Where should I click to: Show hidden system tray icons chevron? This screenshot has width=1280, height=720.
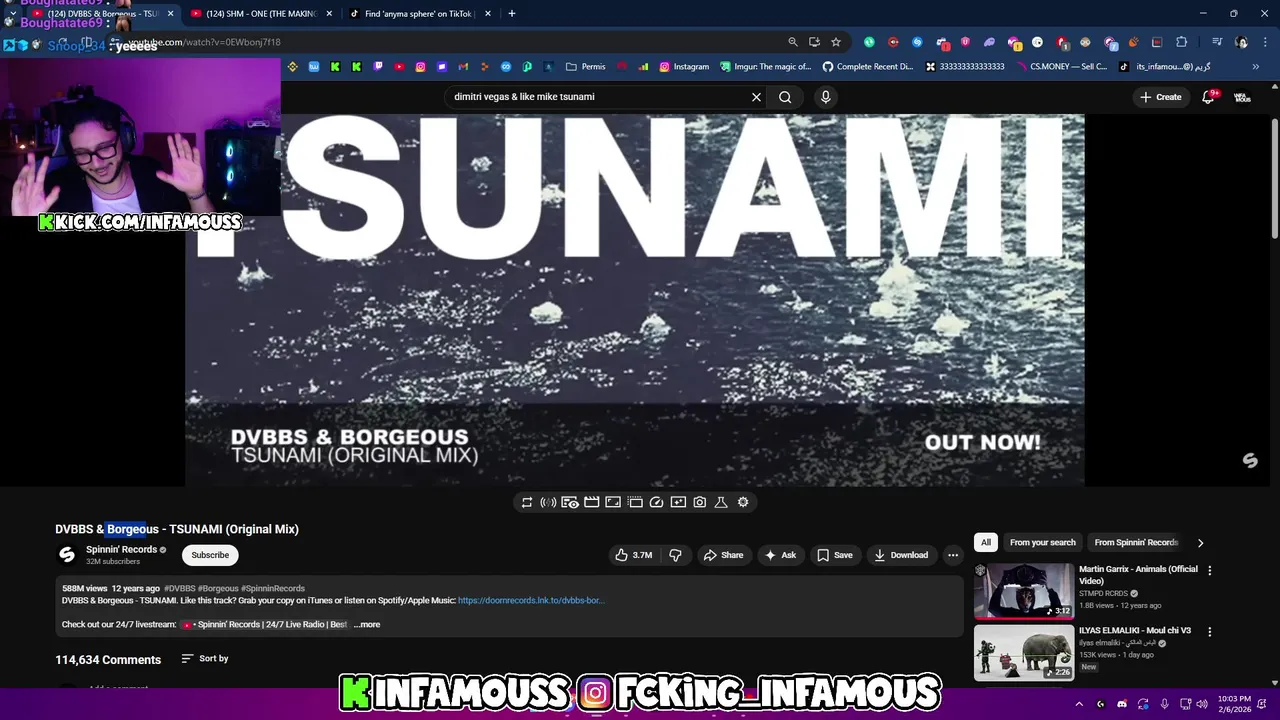pyautogui.click(x=1078, y=704)
